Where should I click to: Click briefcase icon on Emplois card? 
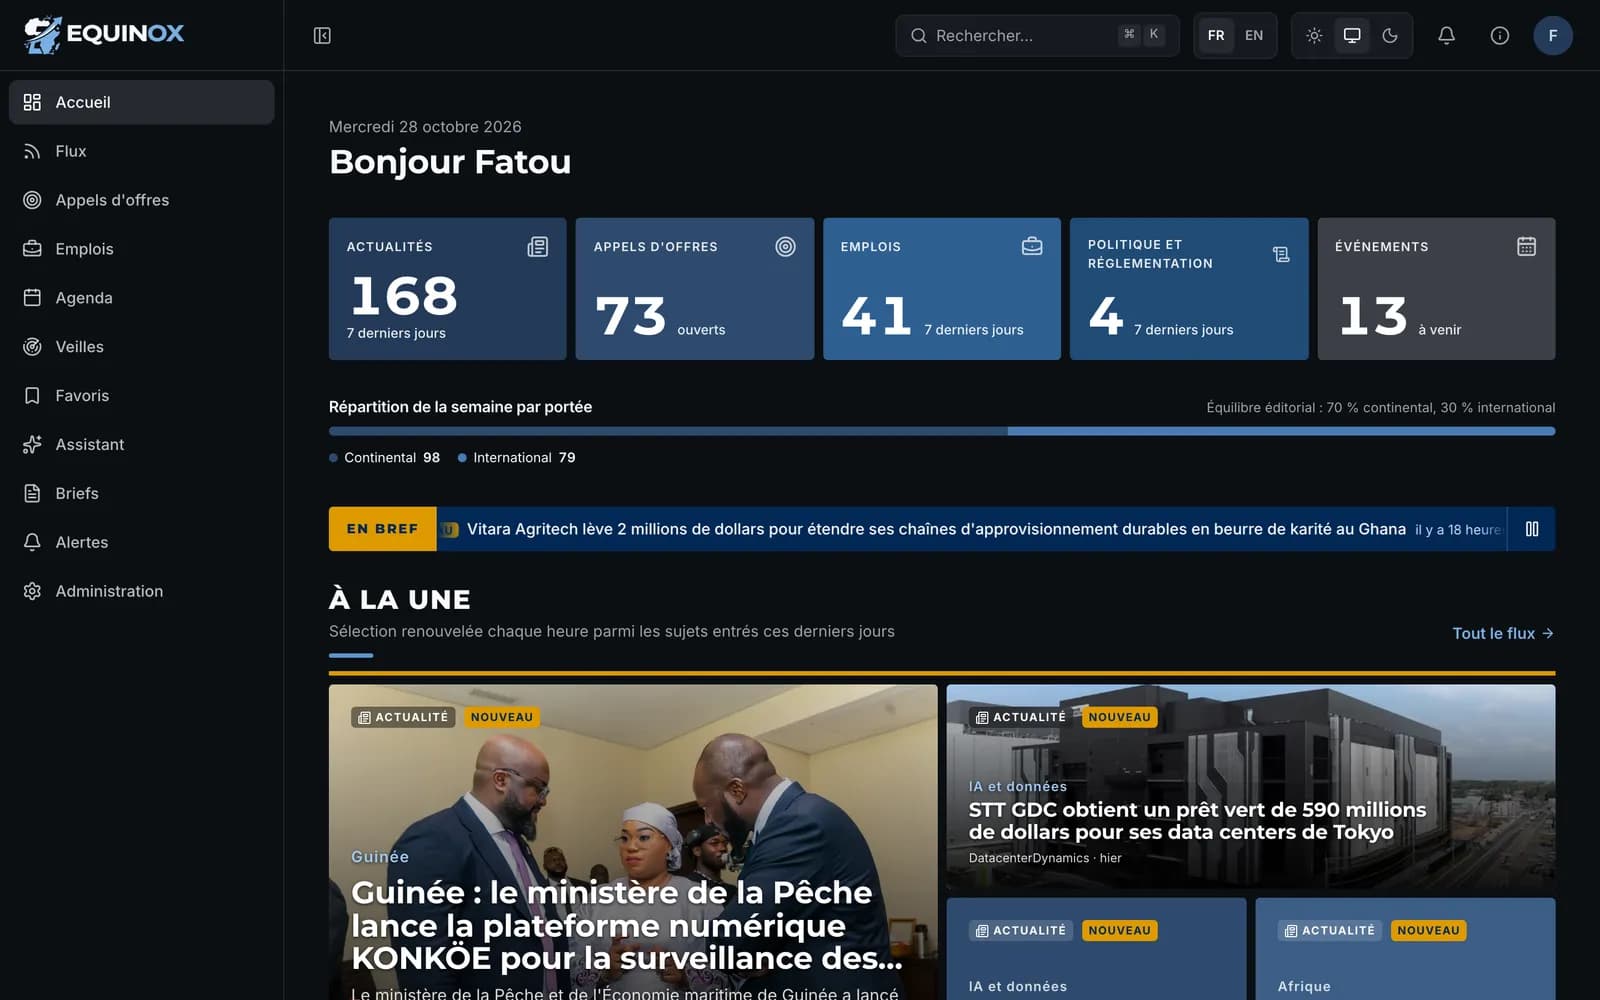1032,246
